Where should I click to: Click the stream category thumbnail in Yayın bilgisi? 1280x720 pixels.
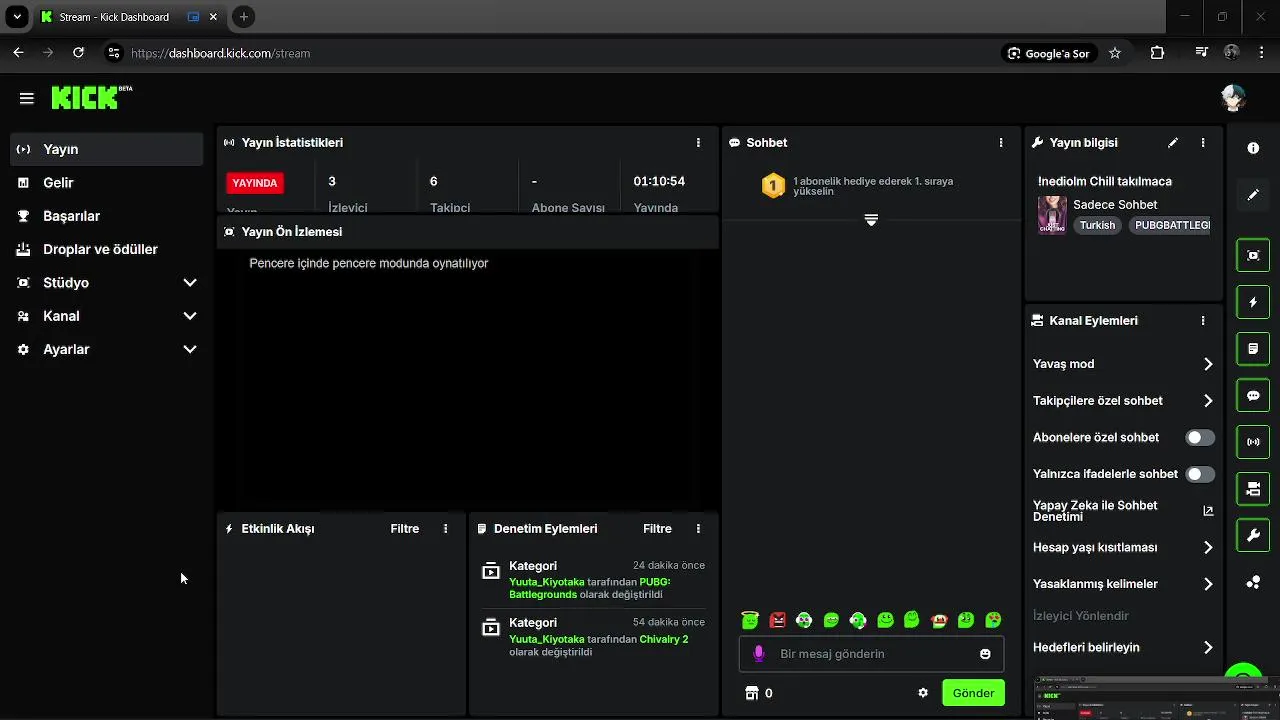pos(1052,215)
